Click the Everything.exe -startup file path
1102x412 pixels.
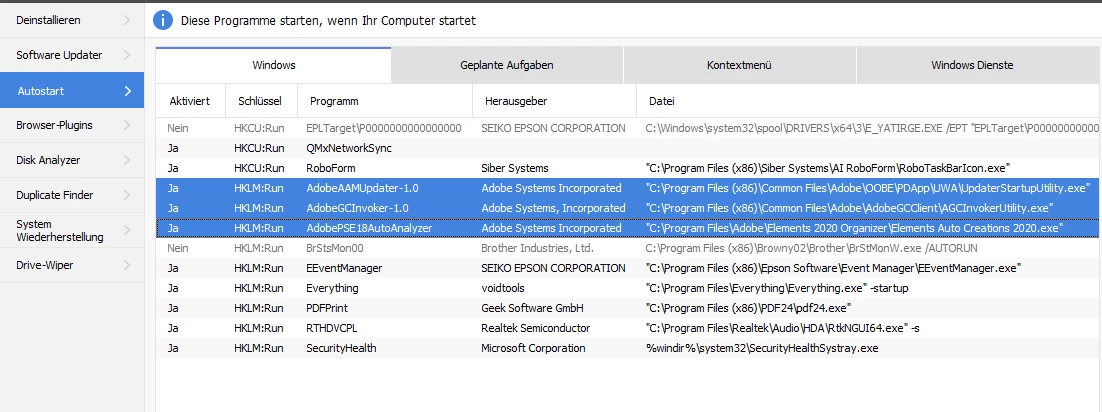[x=777, y=288]
